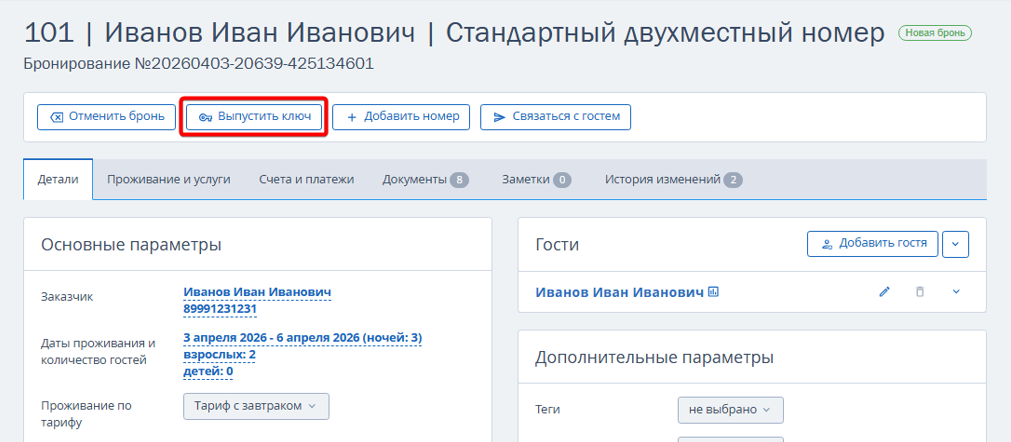This screenshot has height=442, width=1011.
Task: Click the Добавить гостя button
Action: point(872,243)
